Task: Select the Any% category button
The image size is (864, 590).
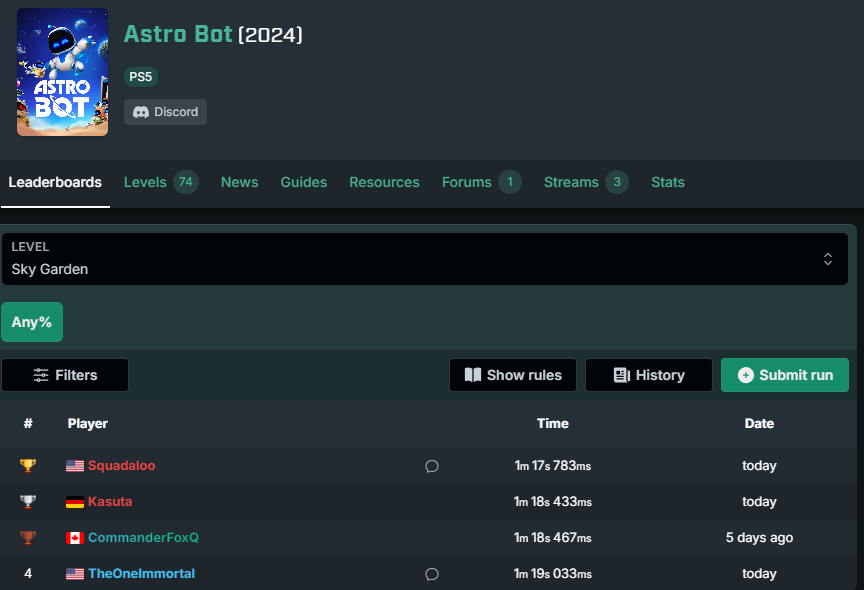Action: (x=32, y=322)
